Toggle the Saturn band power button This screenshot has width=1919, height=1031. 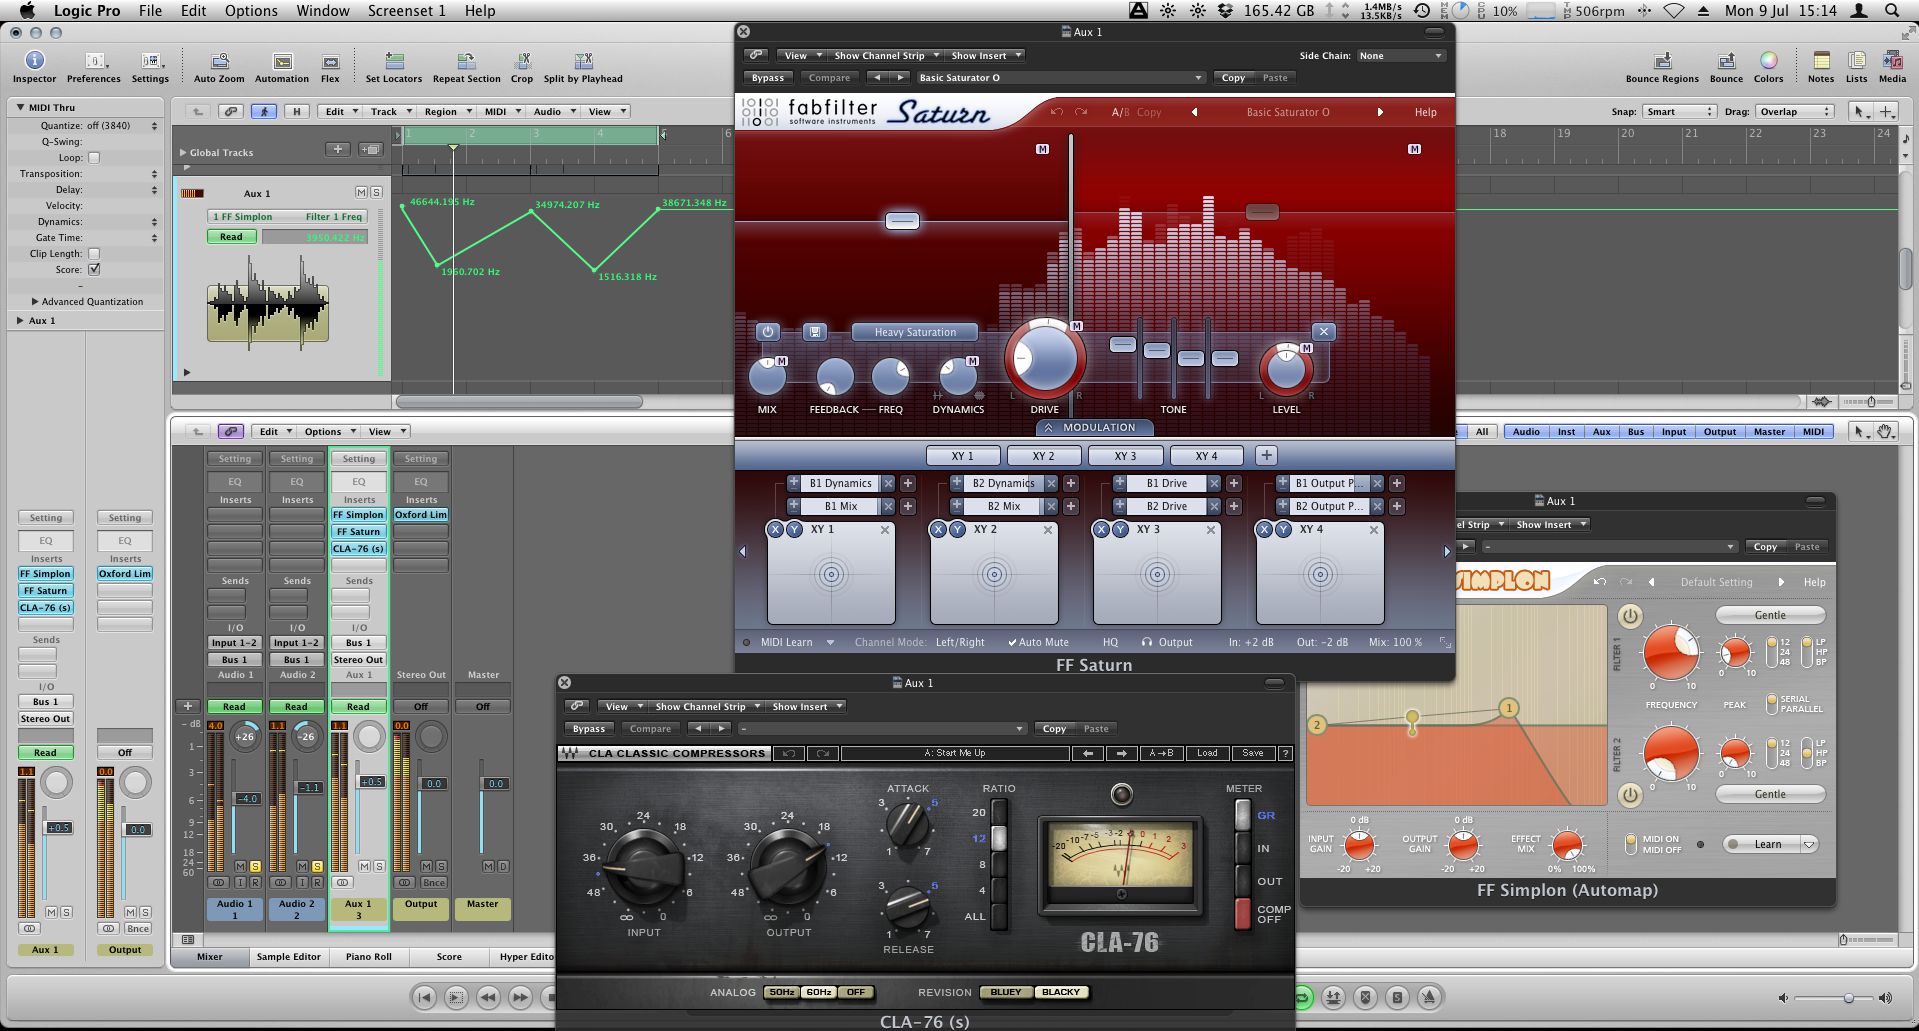point(768,332)
